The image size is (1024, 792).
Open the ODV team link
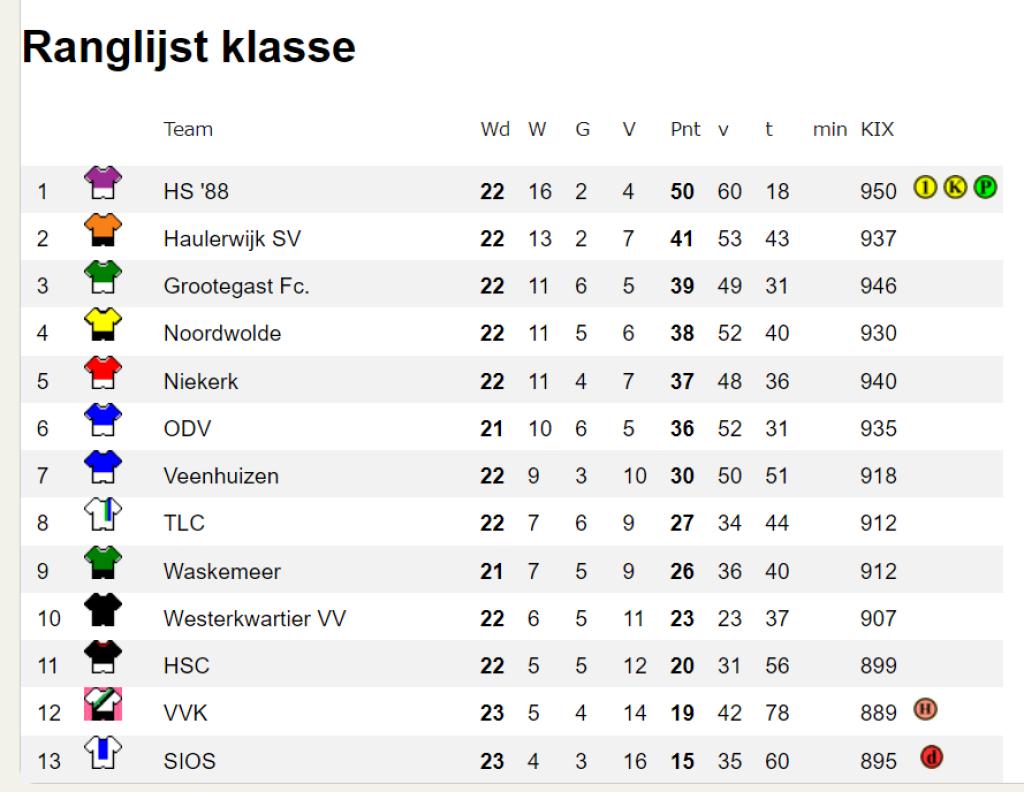tap(187, 428)
